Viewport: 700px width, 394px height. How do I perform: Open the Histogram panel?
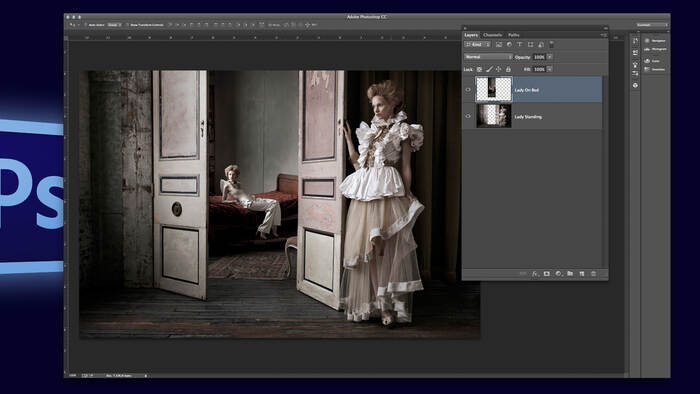(655, 49)
